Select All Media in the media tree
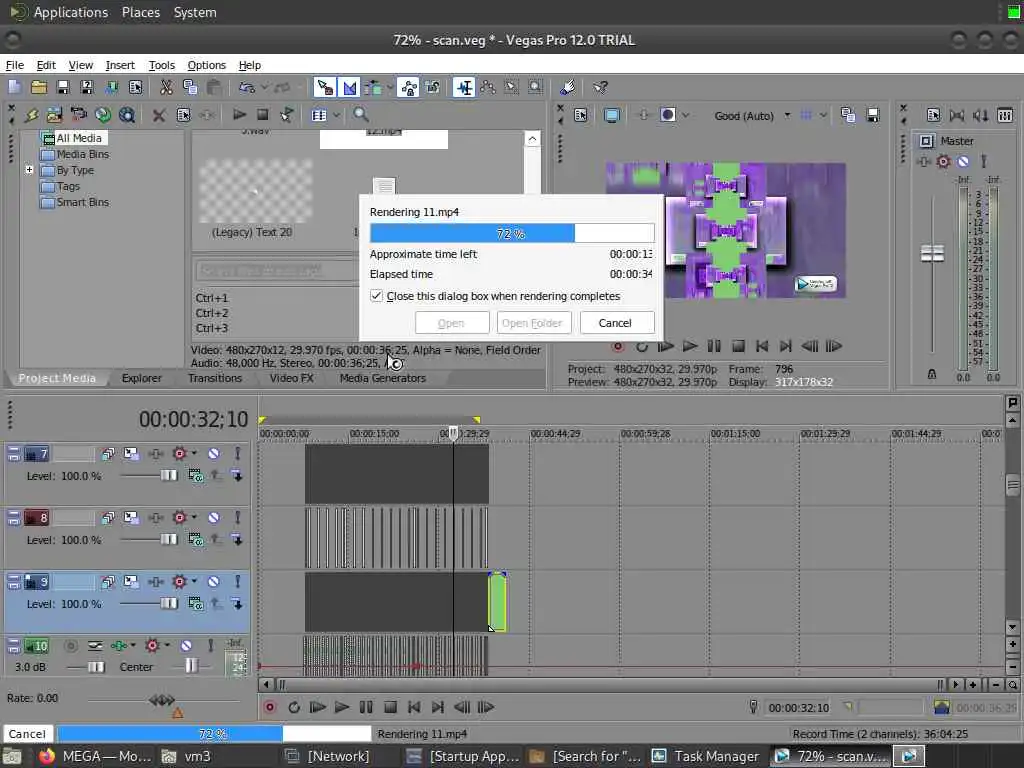Image resolution: width=1024 pixels, height=768 pixels. [x=78, y=138]
